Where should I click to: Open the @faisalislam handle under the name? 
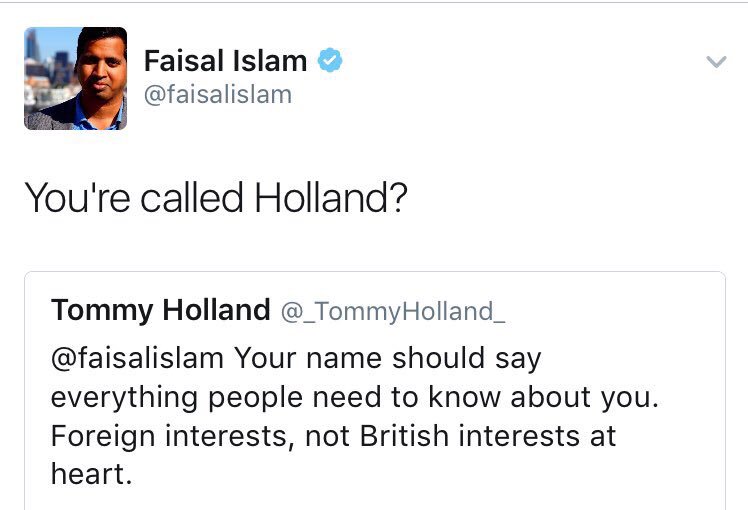(218, 95)
